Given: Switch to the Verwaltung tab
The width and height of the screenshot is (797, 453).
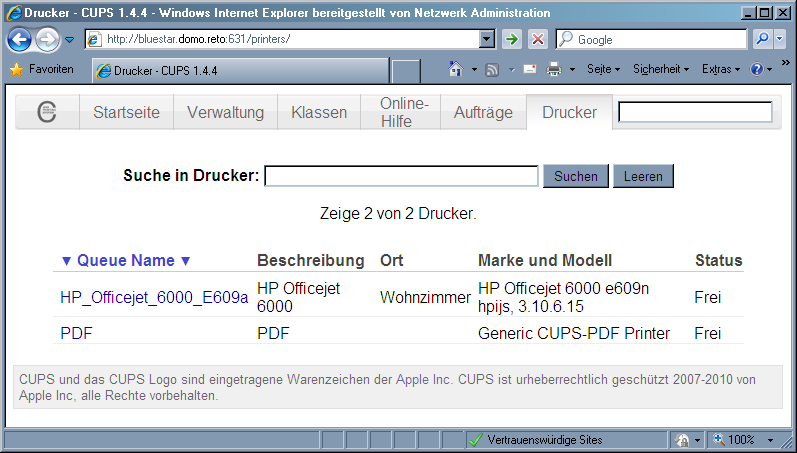Looking at the screenshot, I should 225,112.
